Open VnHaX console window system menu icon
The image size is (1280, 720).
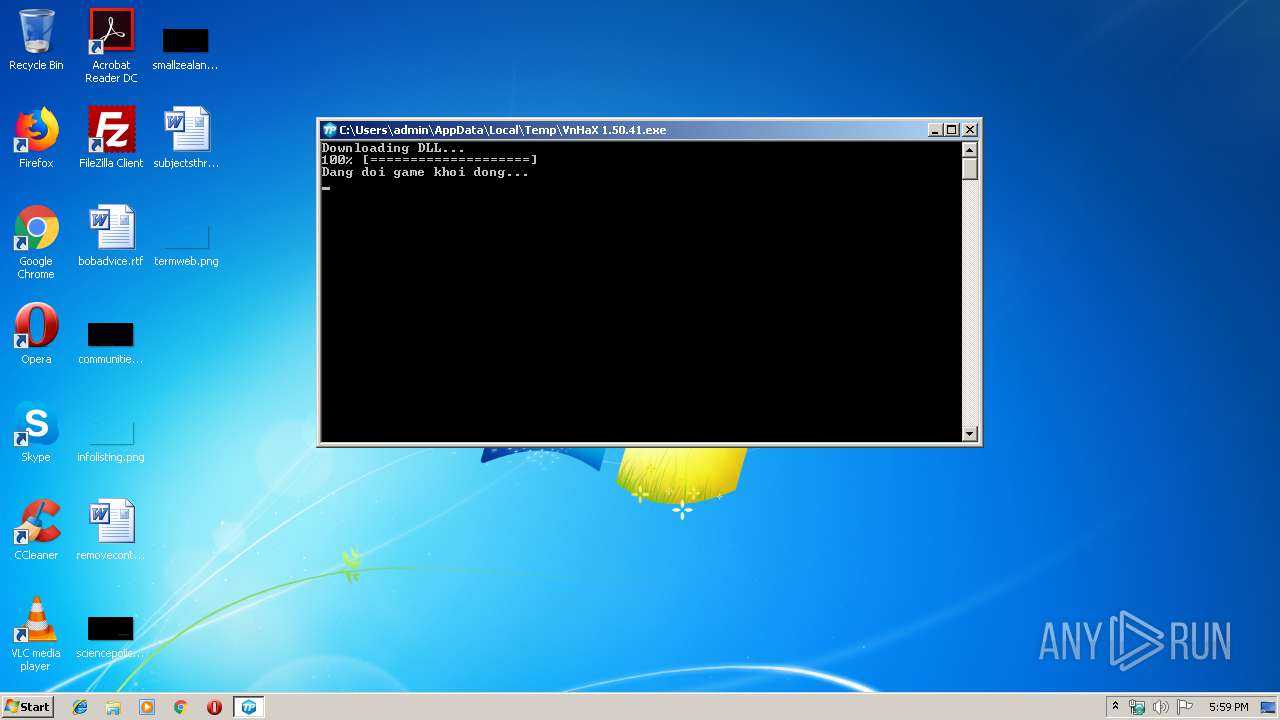point(329,130)
